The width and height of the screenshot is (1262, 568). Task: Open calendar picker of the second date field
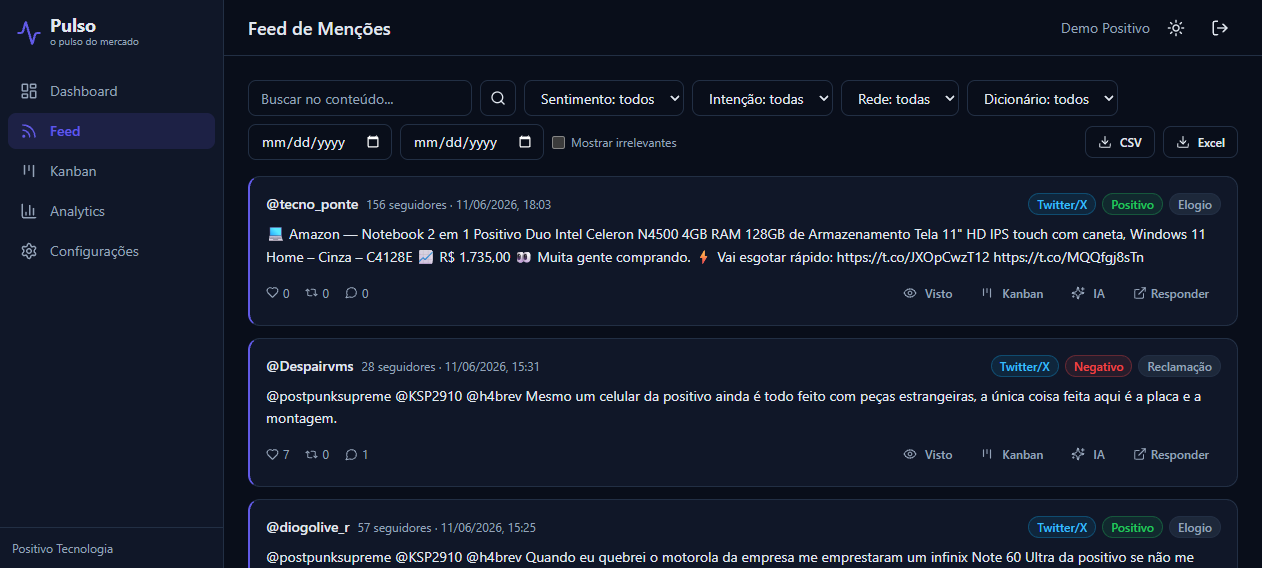click(x=525, y=142)
